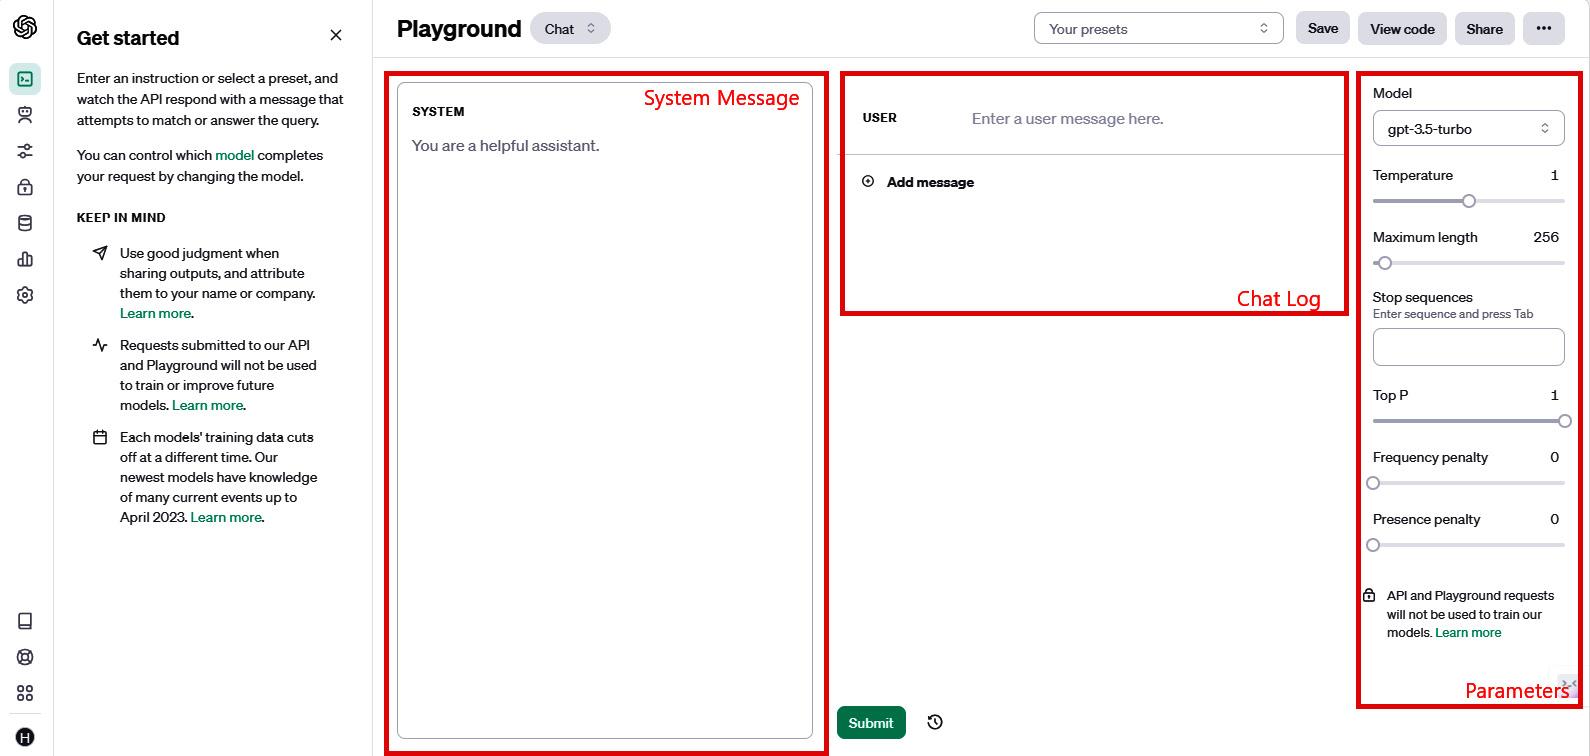Open the Usage bar chart icon

25,259
